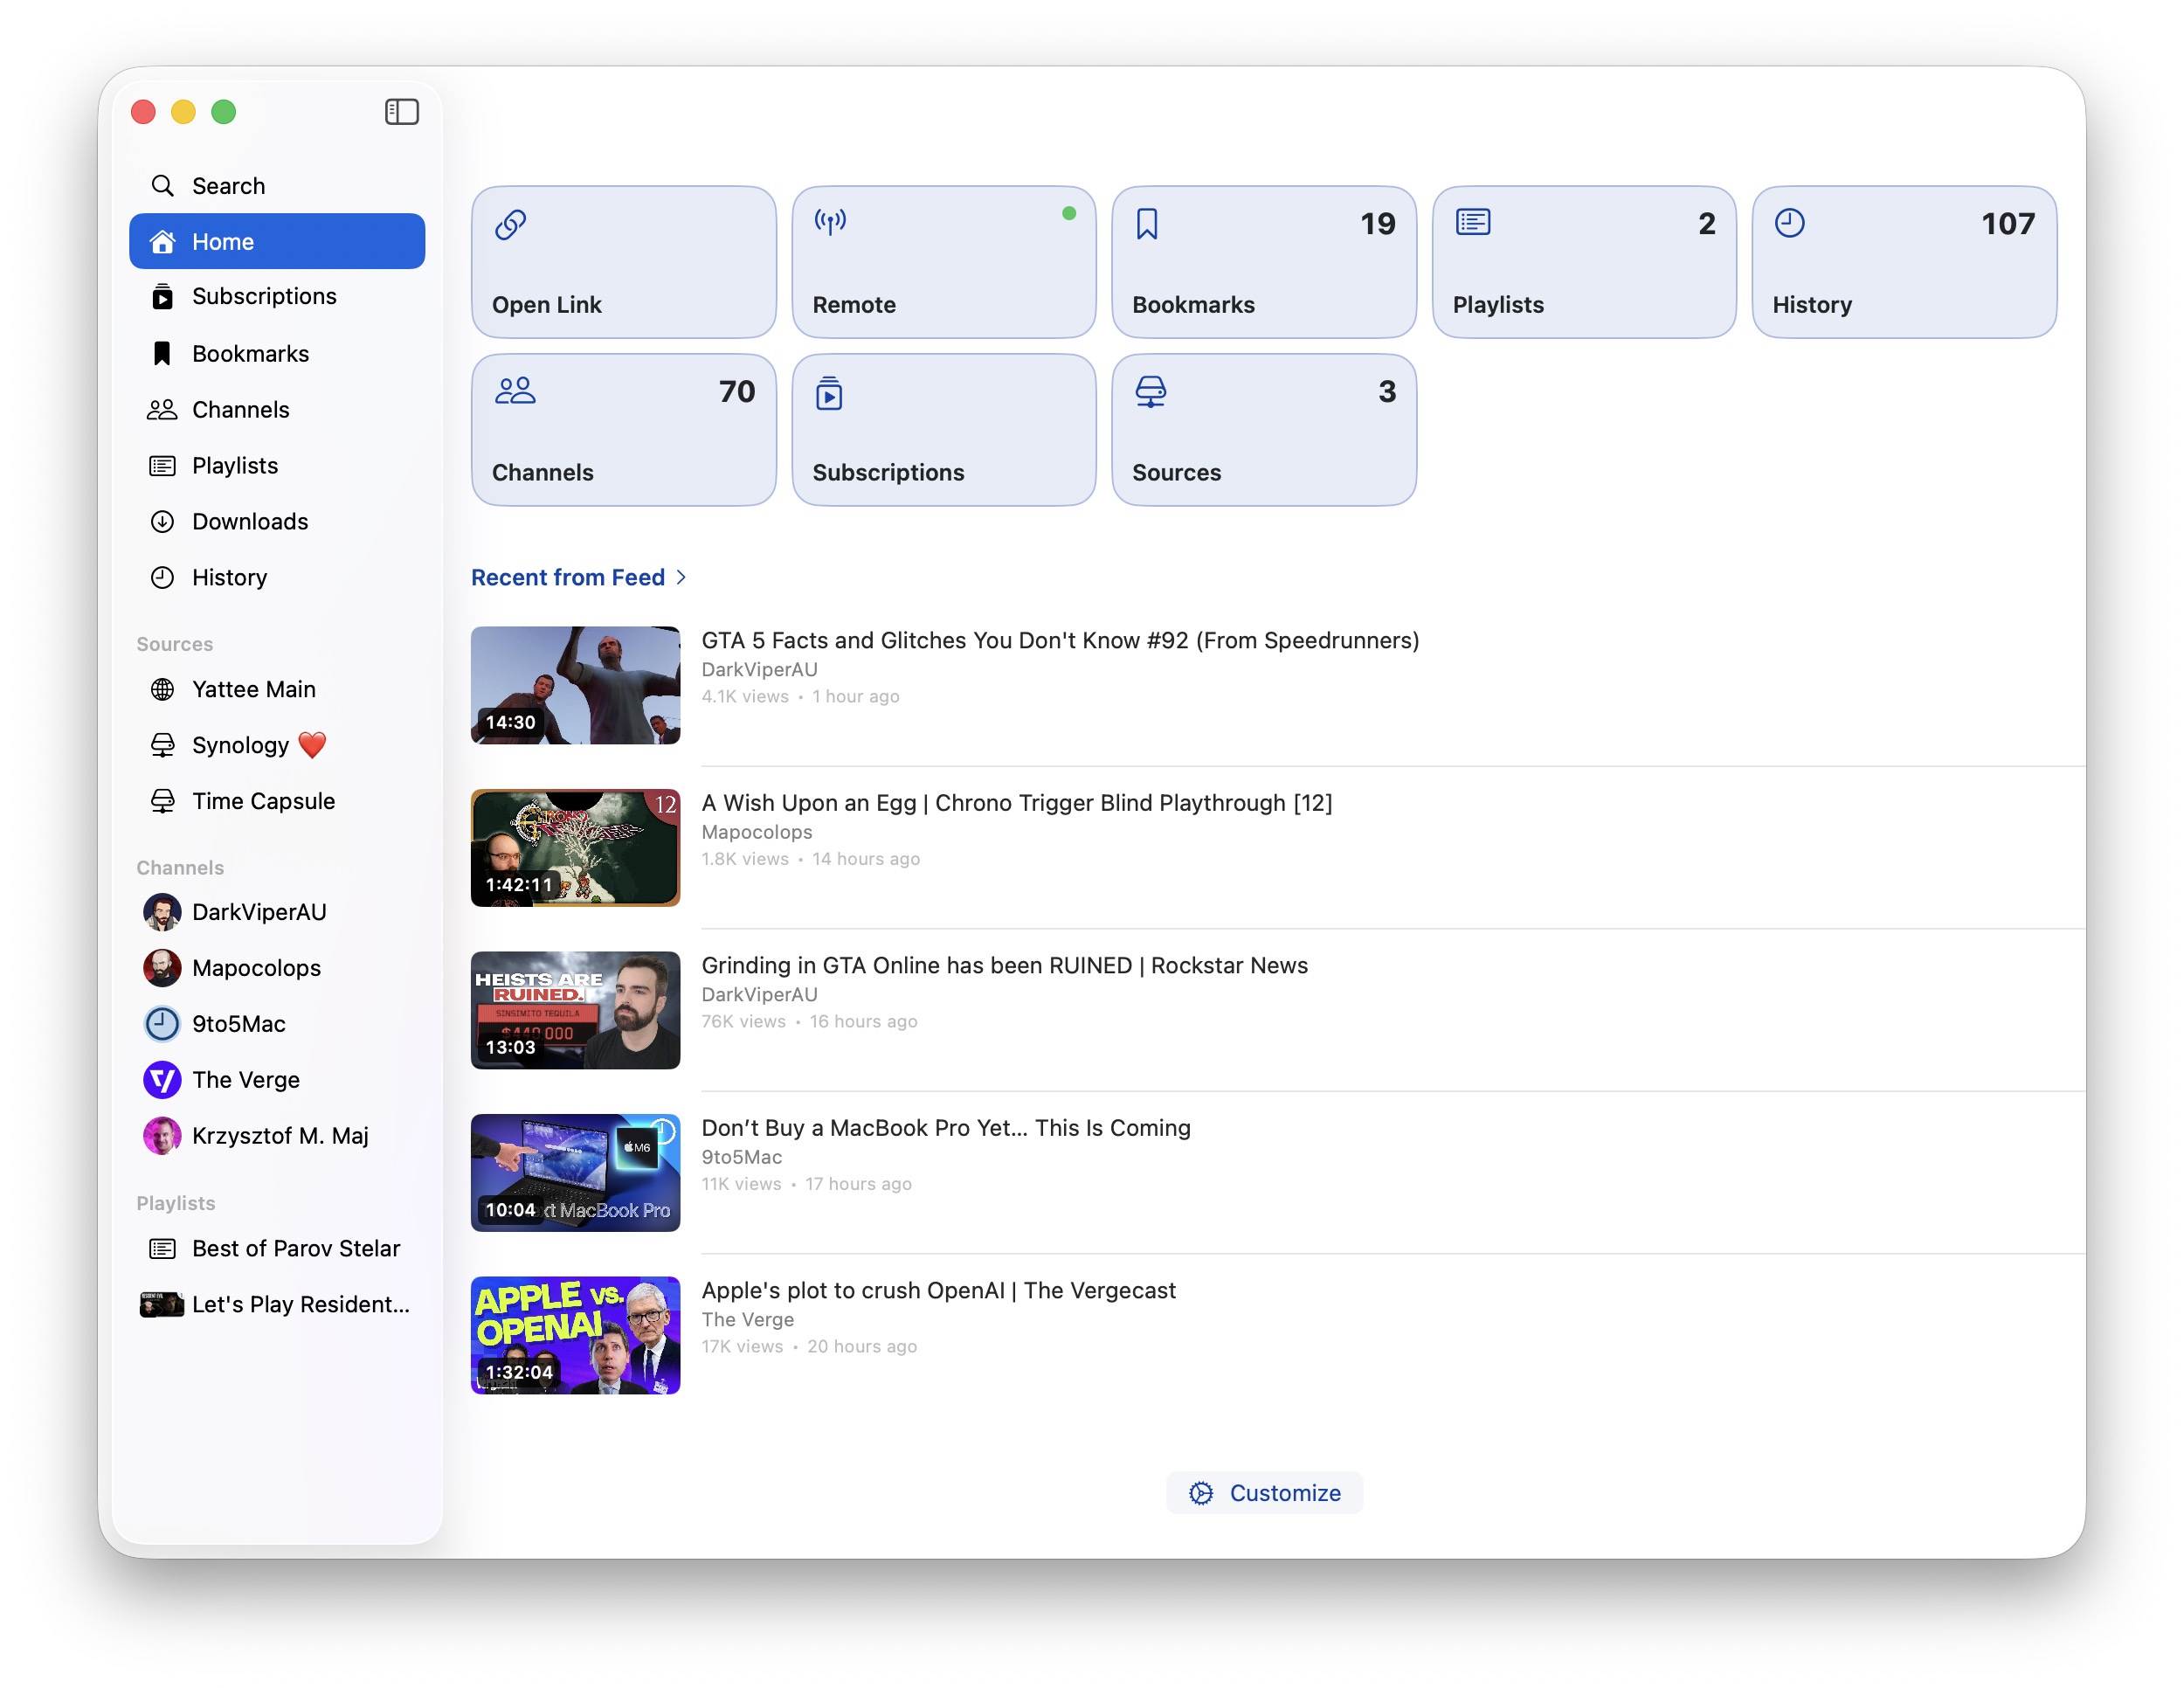
Task: Click the list icon beside Best of Parov Stelar
Action: [162, 1248]
